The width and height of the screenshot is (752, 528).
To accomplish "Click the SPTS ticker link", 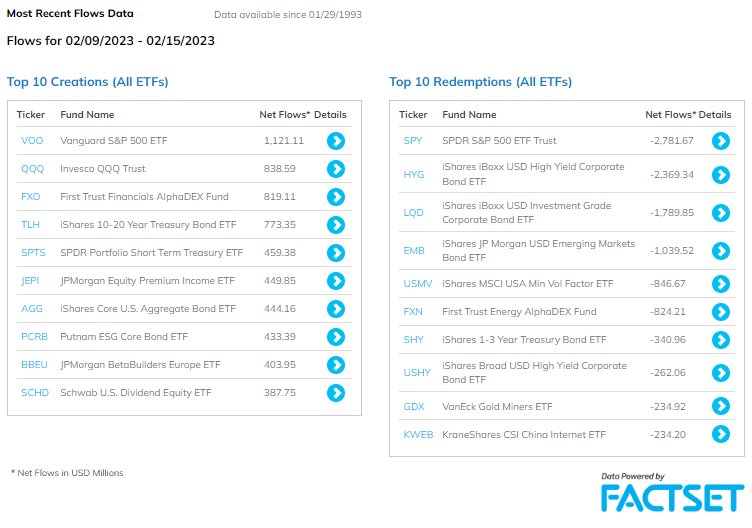I will [x=33, y=253].
